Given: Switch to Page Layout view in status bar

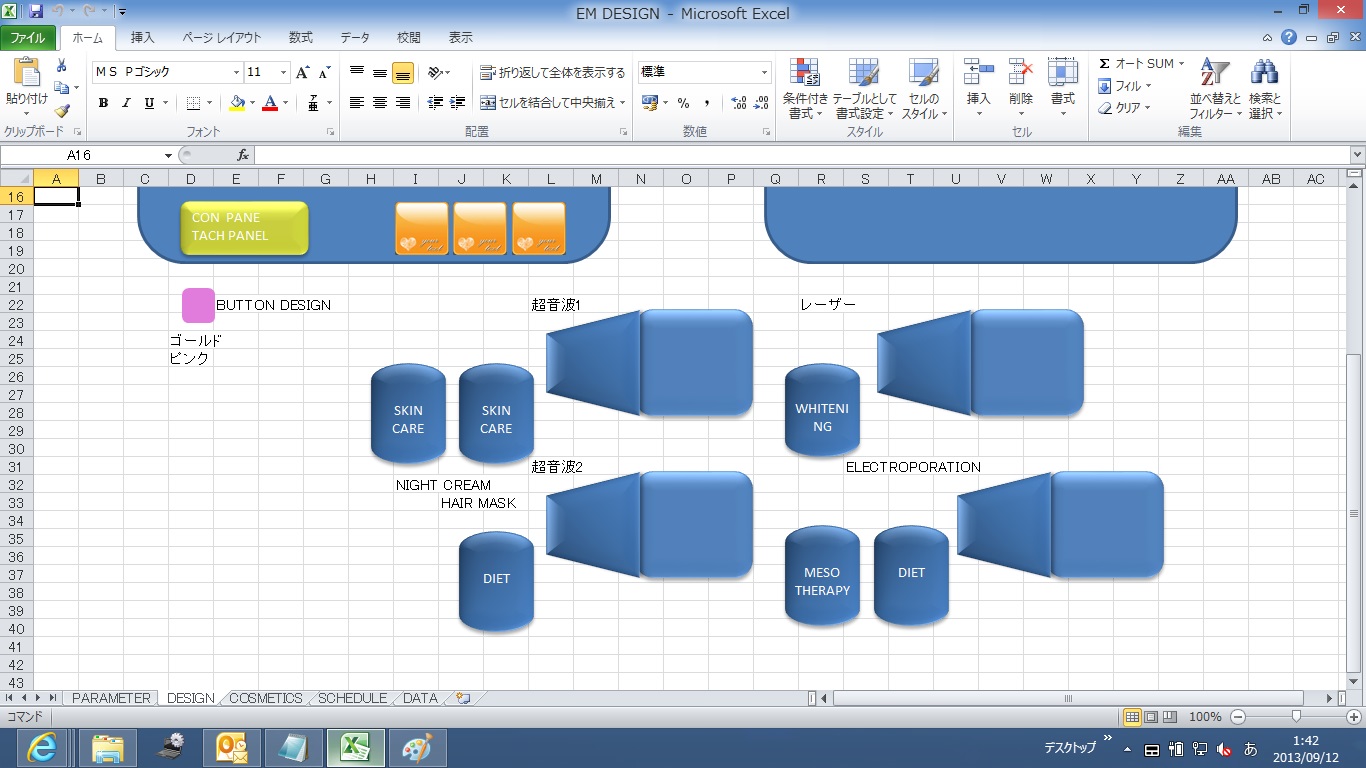Looking at the screenshot, I should tap(1151, 717).
